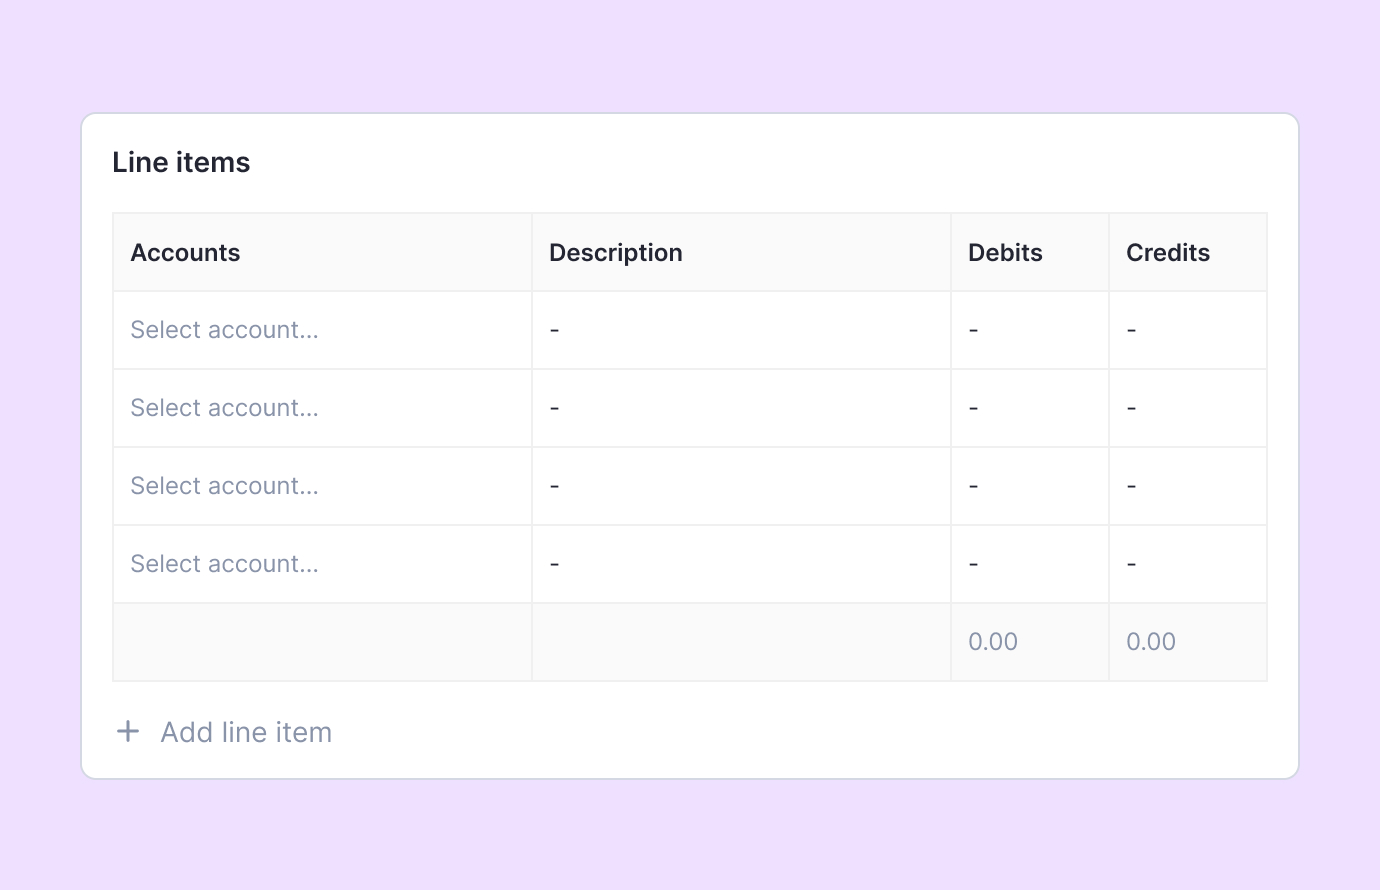Click the second row's Credits cell

1187,408
